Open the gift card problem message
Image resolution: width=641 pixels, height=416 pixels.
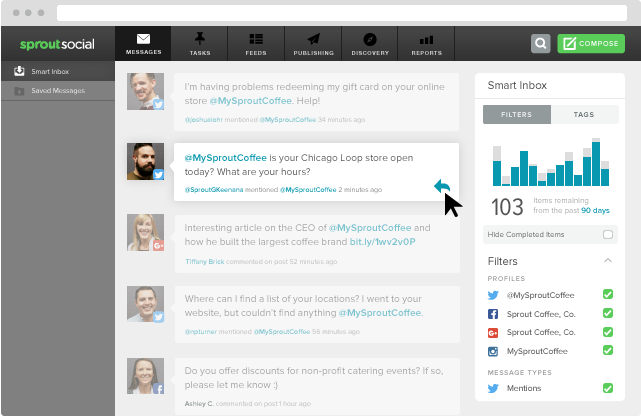316,102
